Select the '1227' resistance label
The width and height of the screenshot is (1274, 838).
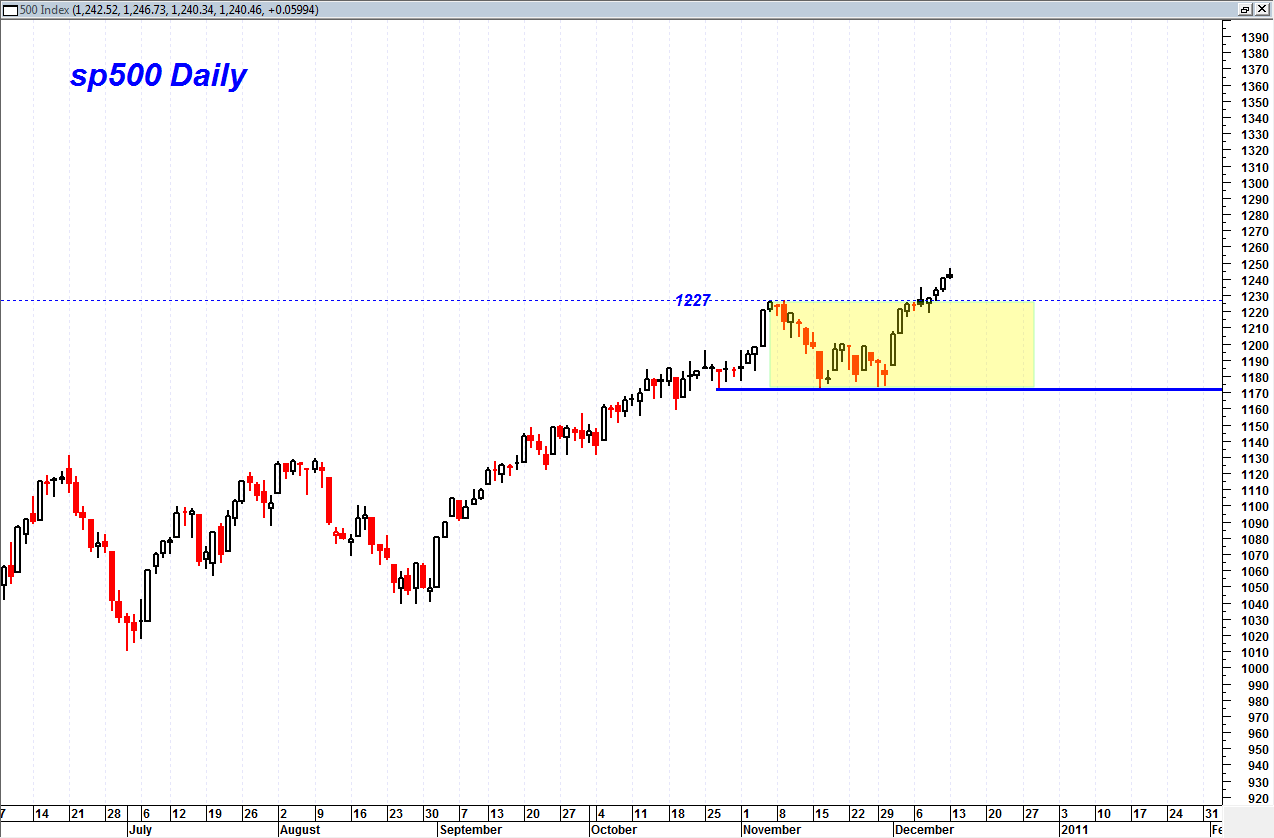tap(692, 300)
